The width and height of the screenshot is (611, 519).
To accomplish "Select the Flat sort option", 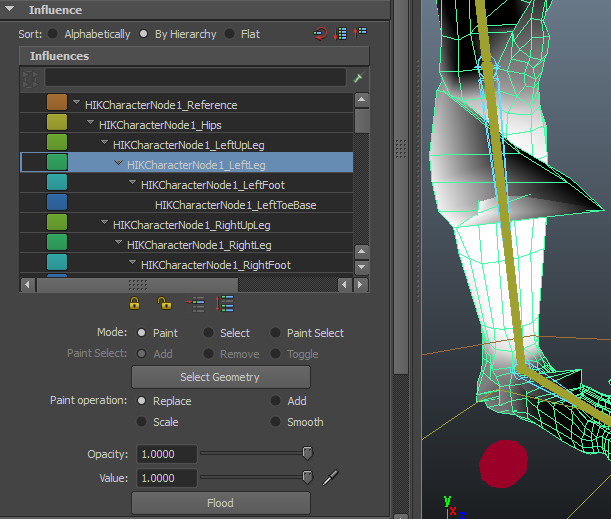I will (230, 34).
